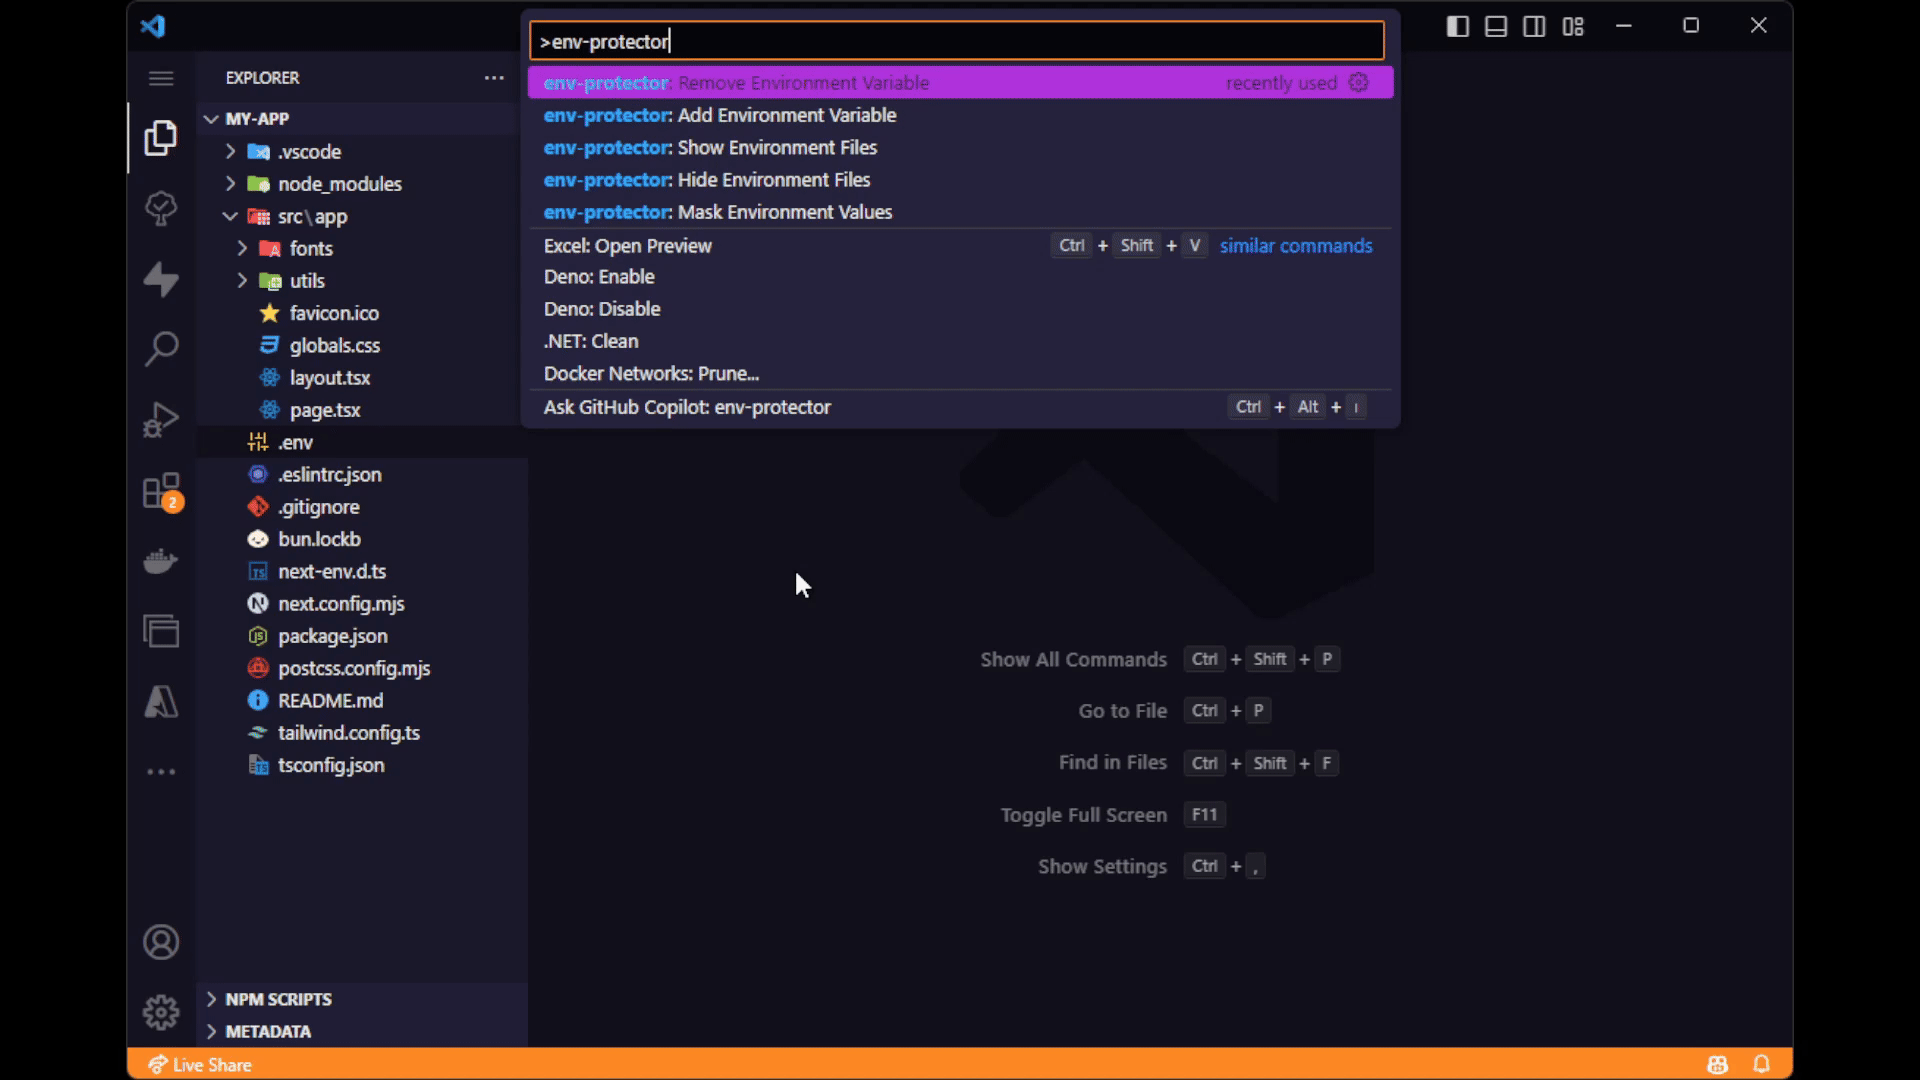Click the Error notification bell icon
1920x1080 pixels.
(1760, 1064)
